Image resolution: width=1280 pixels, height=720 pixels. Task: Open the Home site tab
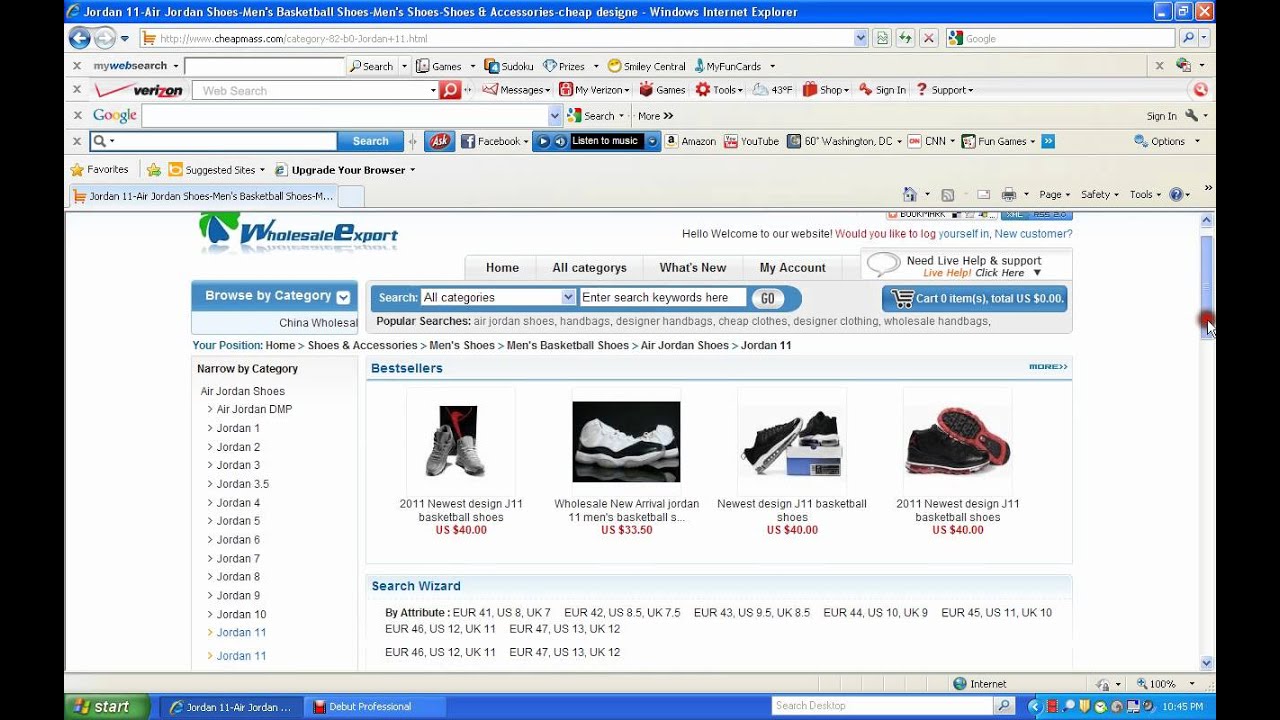[502, 268]
